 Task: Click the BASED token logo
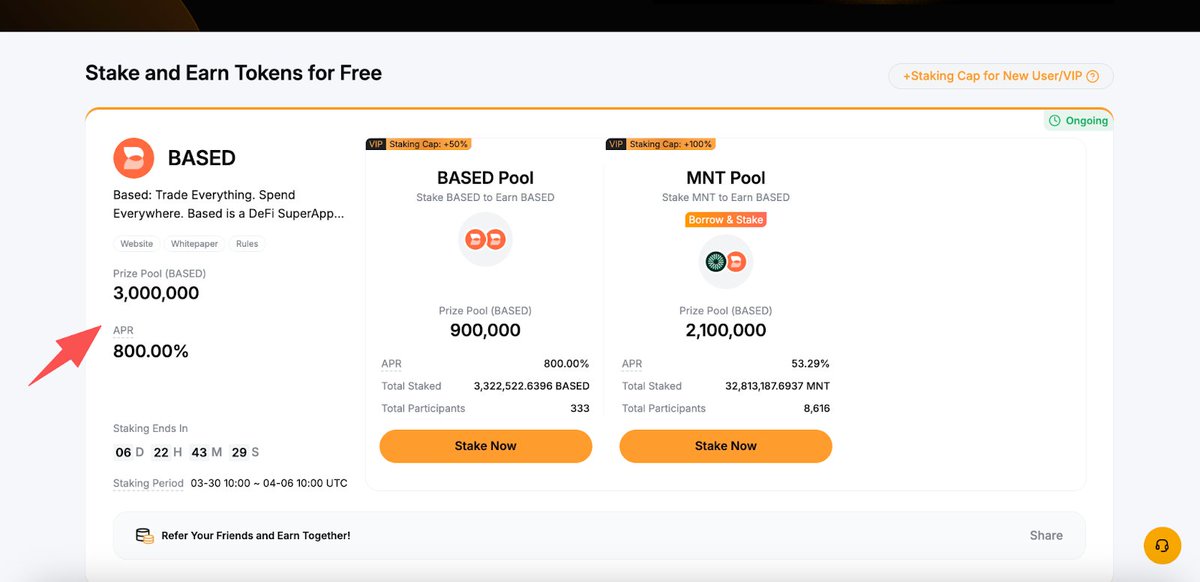133,158
